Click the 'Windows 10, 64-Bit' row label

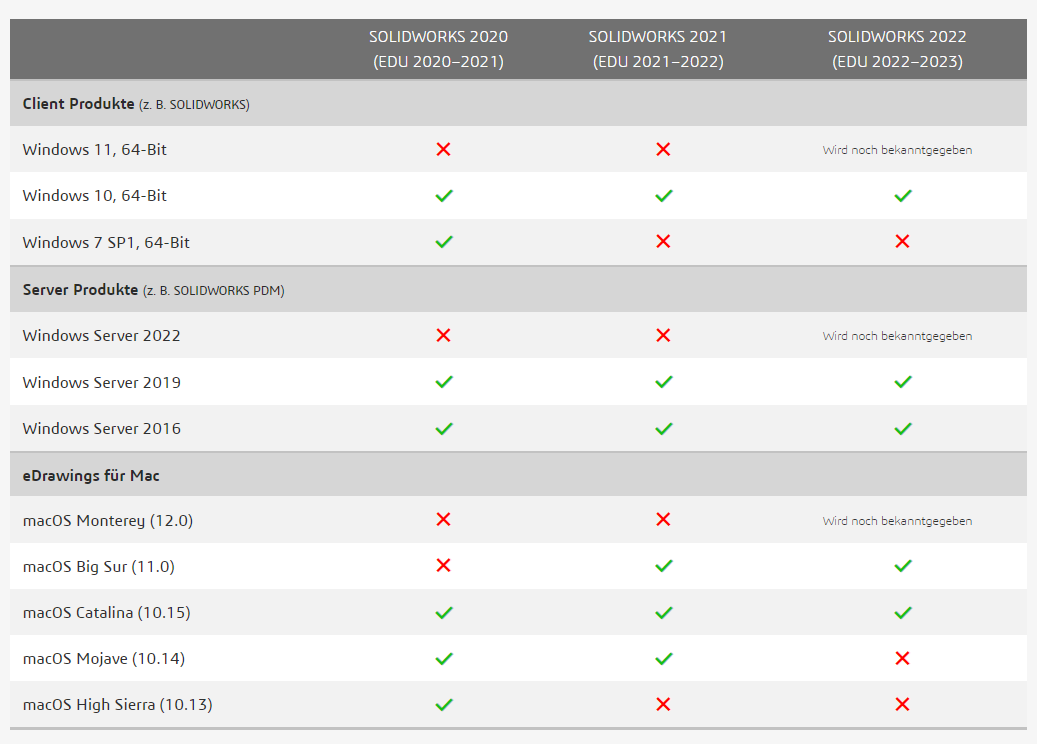(x=95, y=196)
